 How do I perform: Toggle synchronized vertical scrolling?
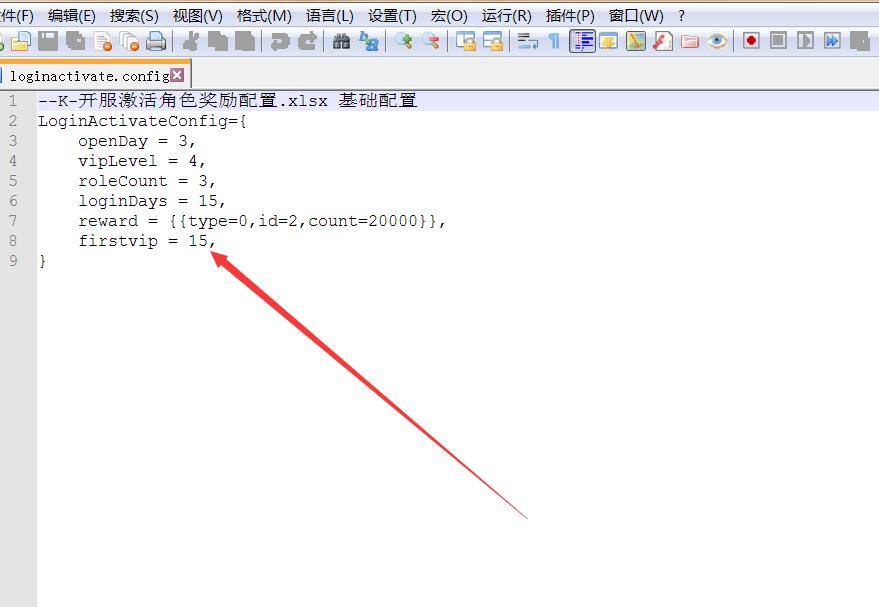(x=465, y=41)
